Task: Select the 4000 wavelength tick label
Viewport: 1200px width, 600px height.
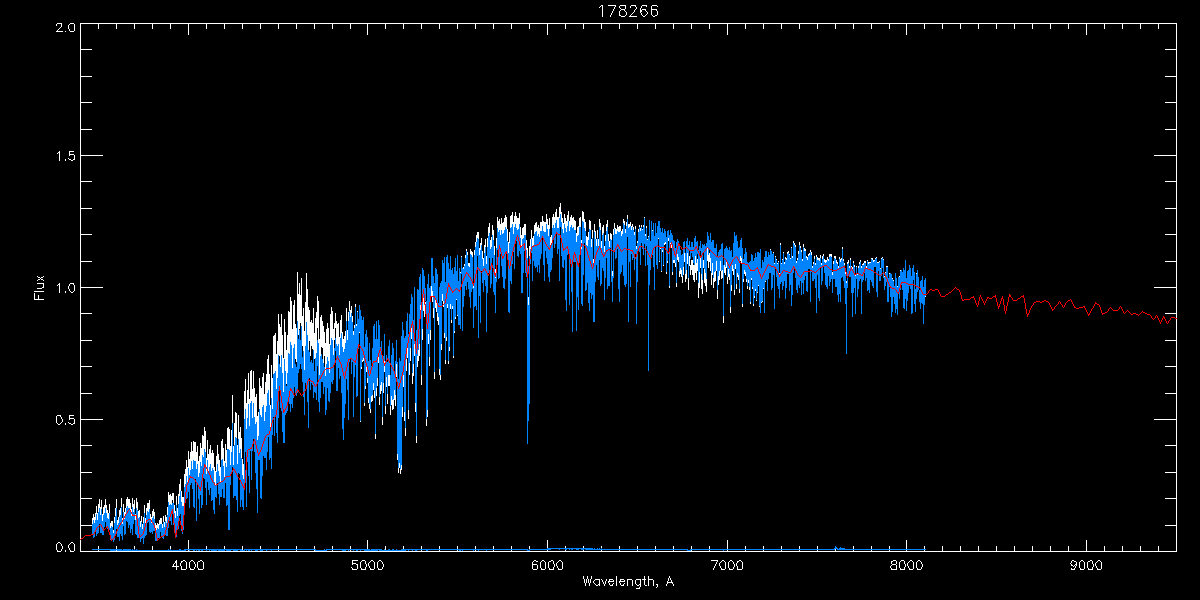Action: [188, 564]
